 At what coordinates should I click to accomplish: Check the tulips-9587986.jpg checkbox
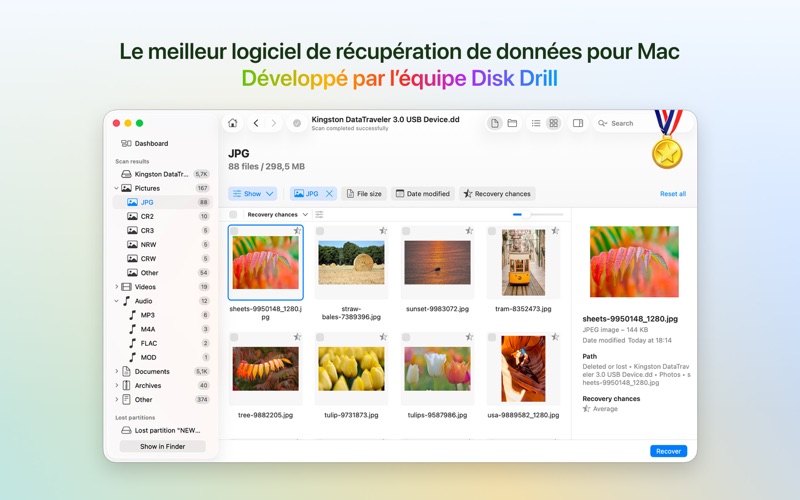(406, 337)
